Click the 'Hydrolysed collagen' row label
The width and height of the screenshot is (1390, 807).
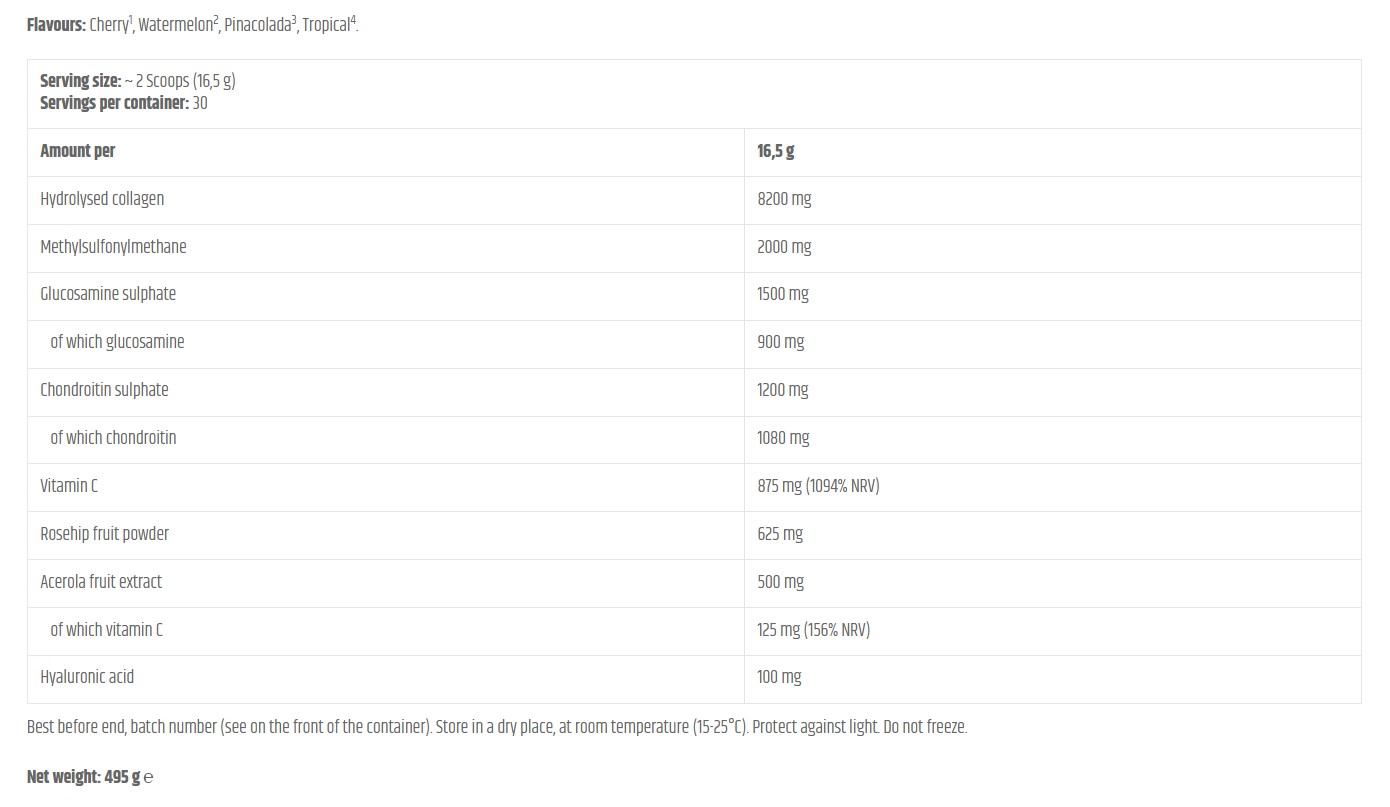coord(102,199)
